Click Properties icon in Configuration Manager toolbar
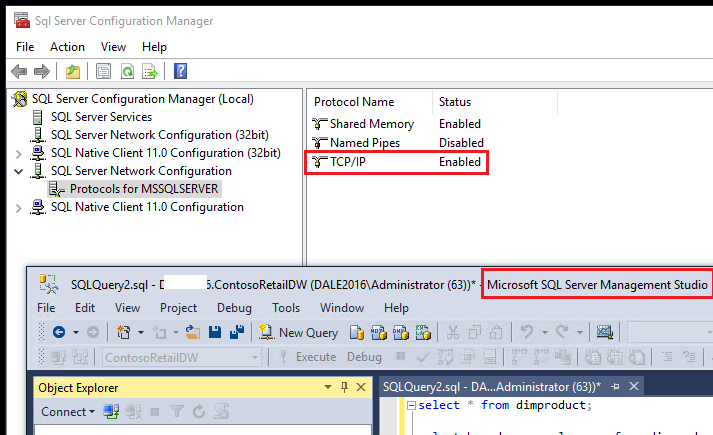The image size is (713, 435). pos(103,71)
